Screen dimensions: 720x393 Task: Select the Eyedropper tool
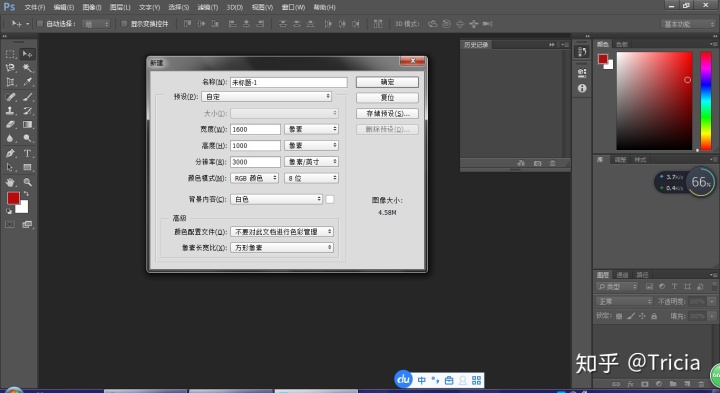(x=28, y=82)
